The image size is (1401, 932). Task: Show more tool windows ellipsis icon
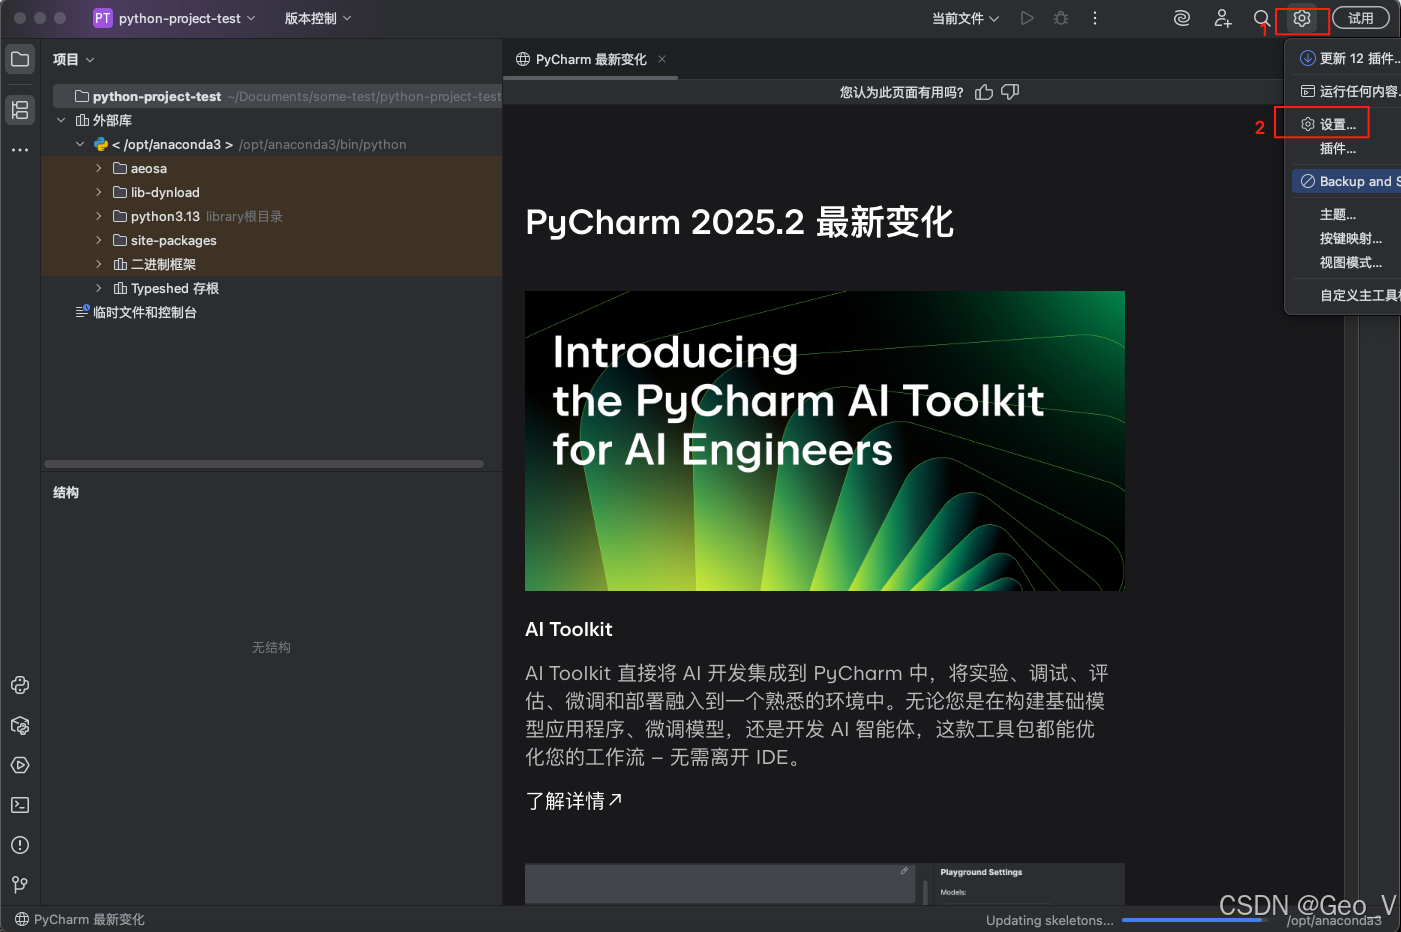20,150
